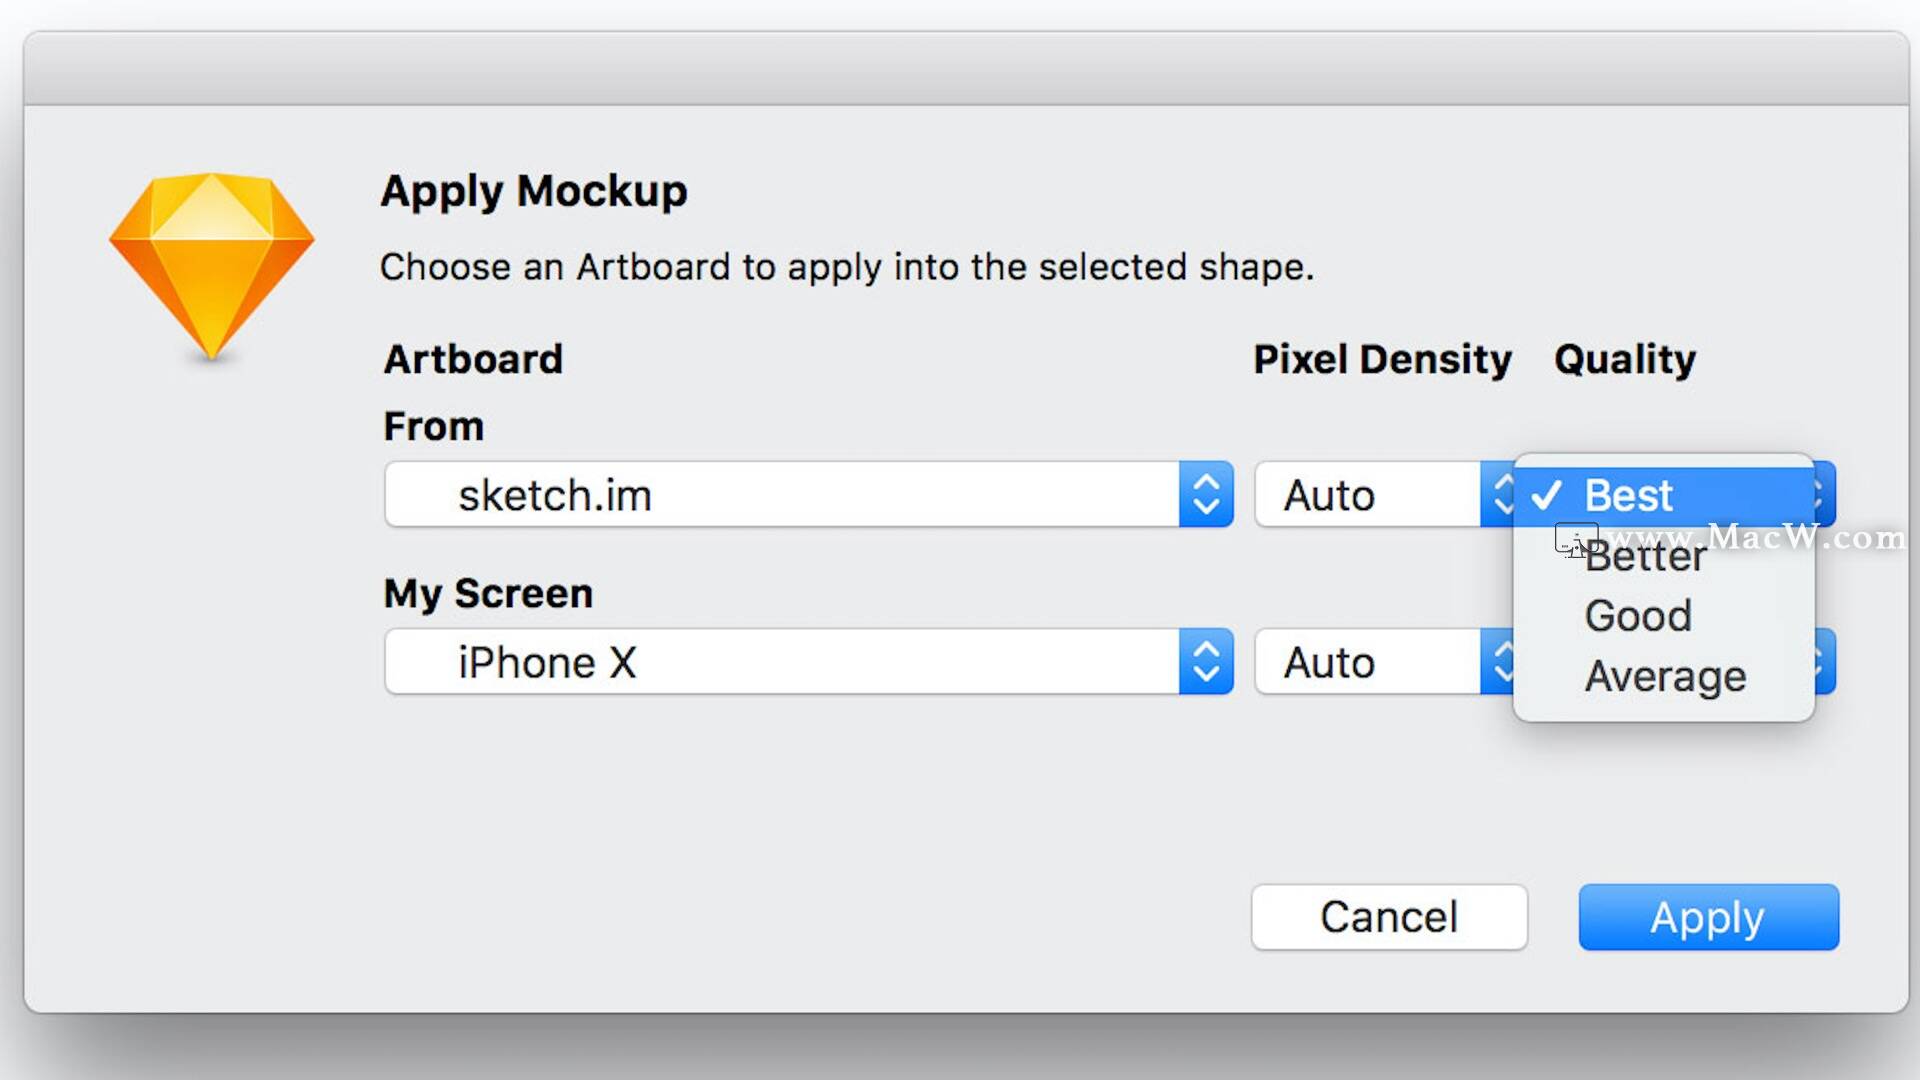
Task: Open From row Auto pixel density dropdown
Action: click(1366, 494)
